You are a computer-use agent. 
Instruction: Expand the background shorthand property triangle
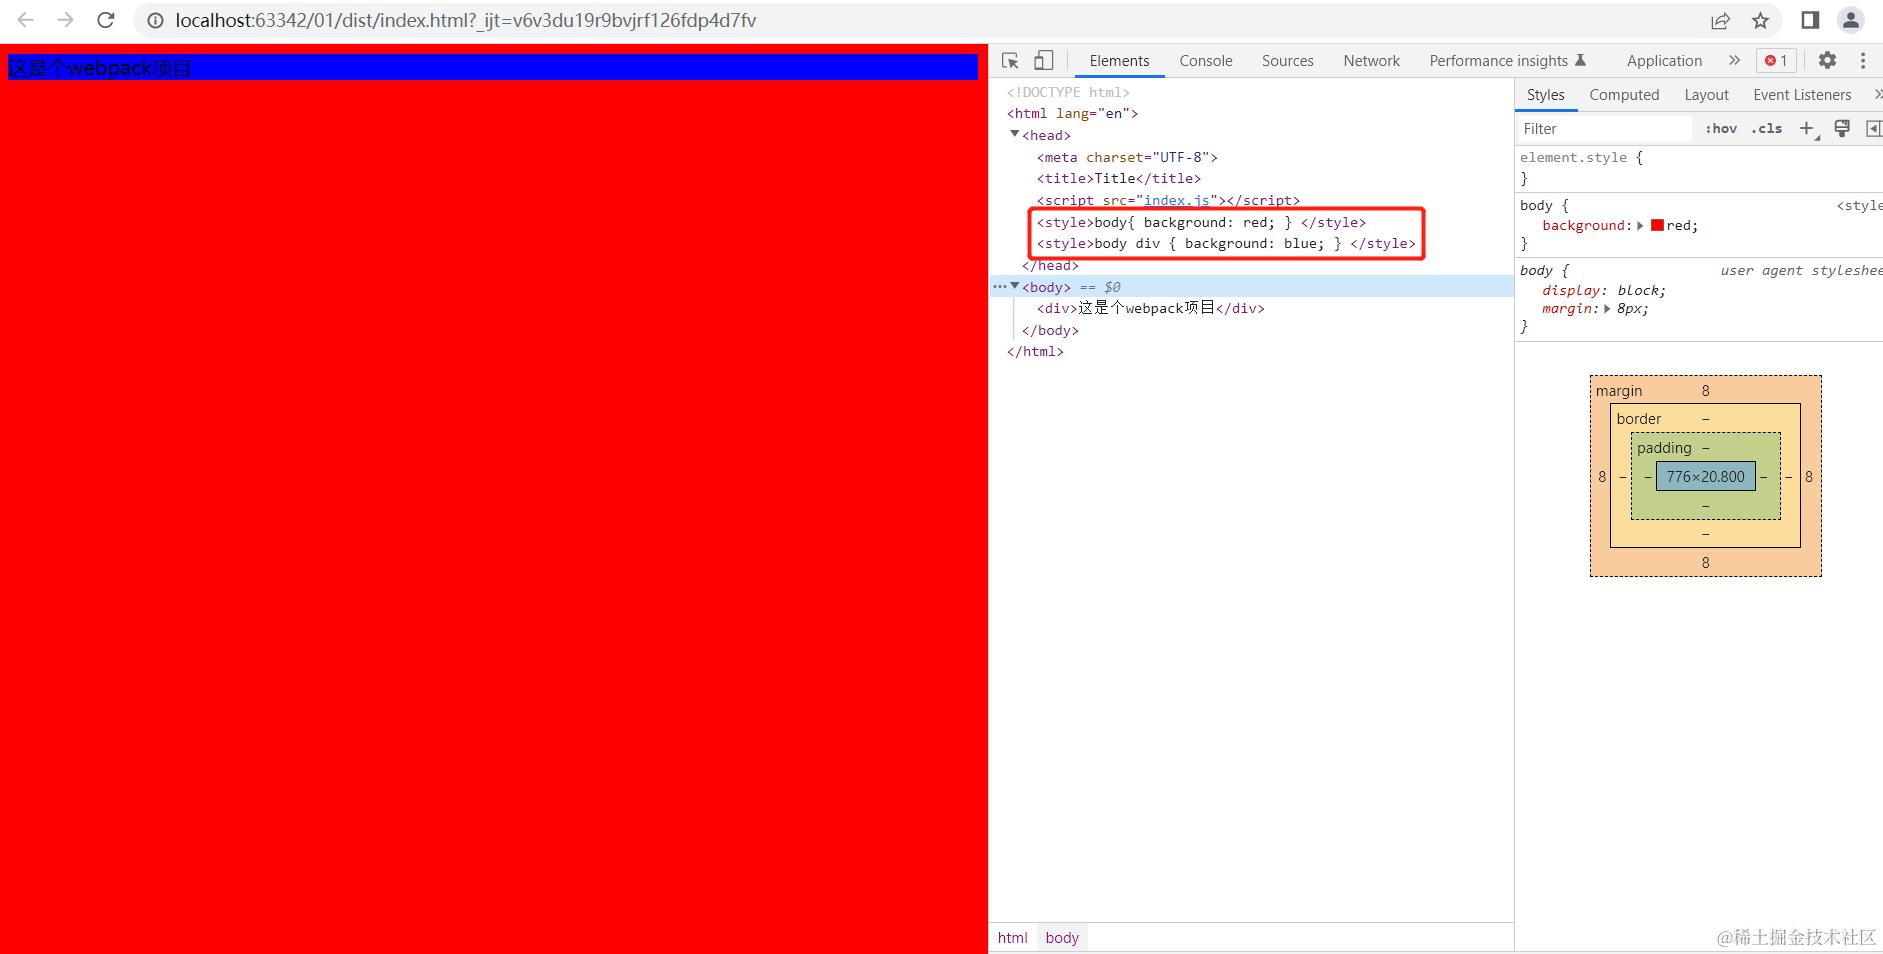(x=1640, y=226)
